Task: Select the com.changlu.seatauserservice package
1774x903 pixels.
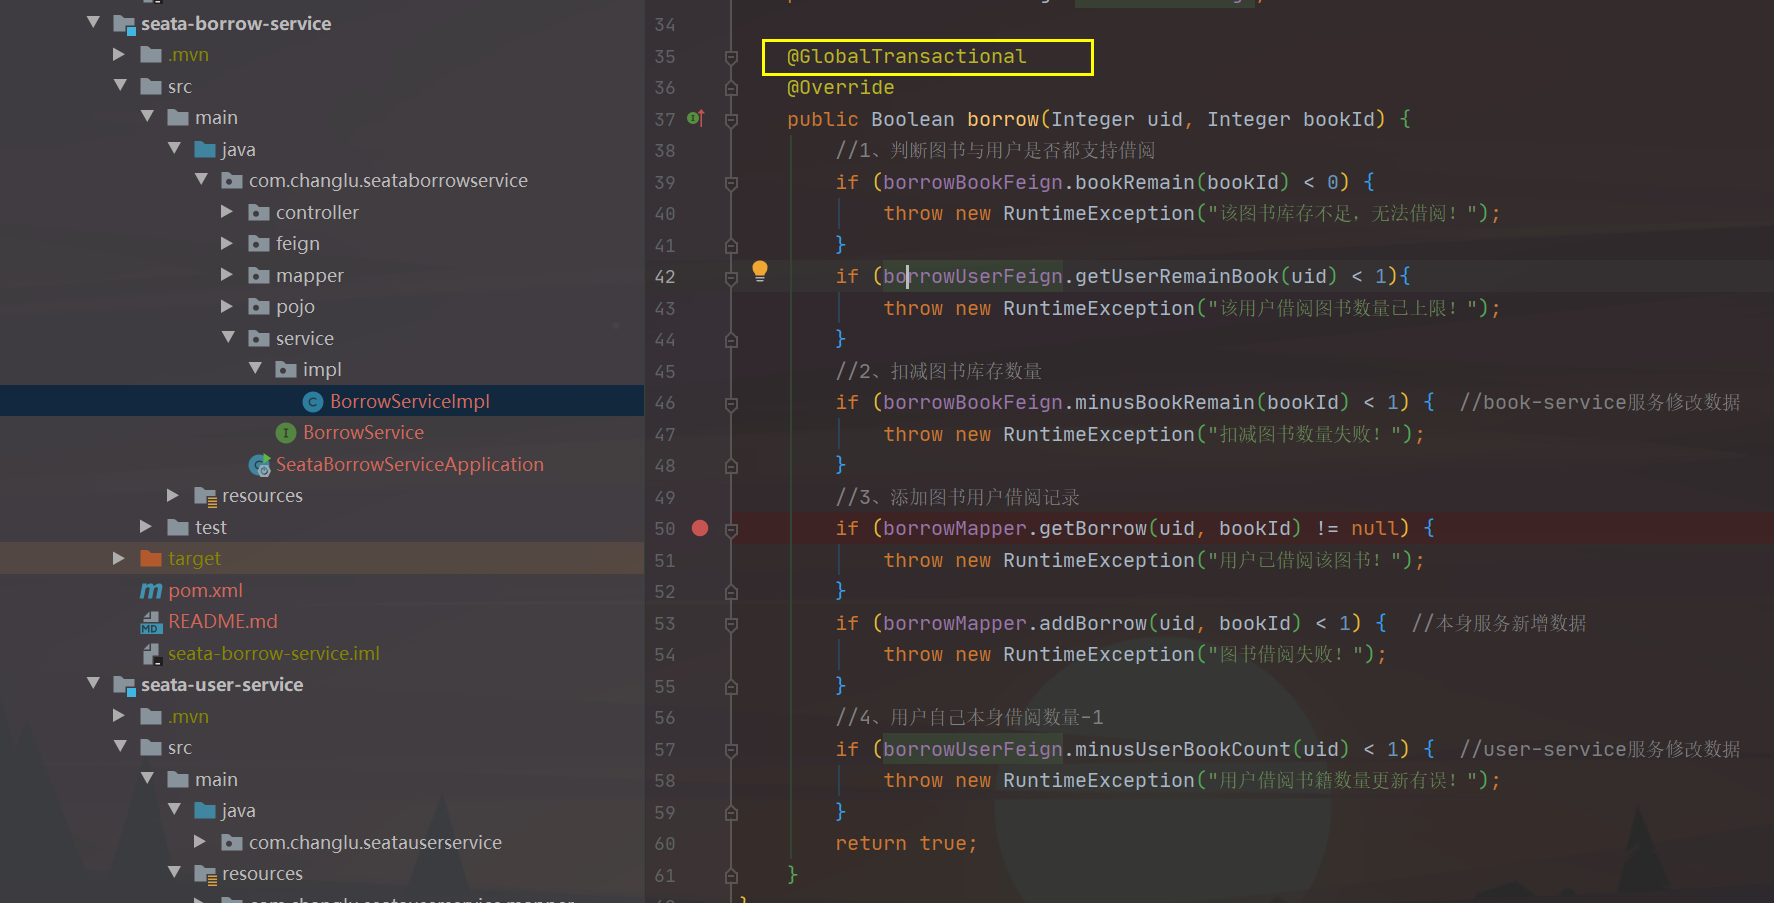Action: [375, 842]
